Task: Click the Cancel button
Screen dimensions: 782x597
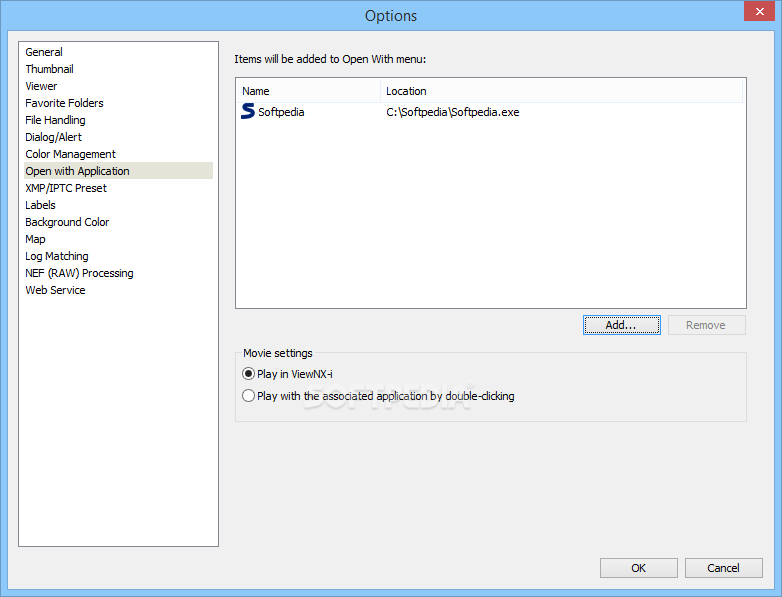Action: [x=723, y=568]
